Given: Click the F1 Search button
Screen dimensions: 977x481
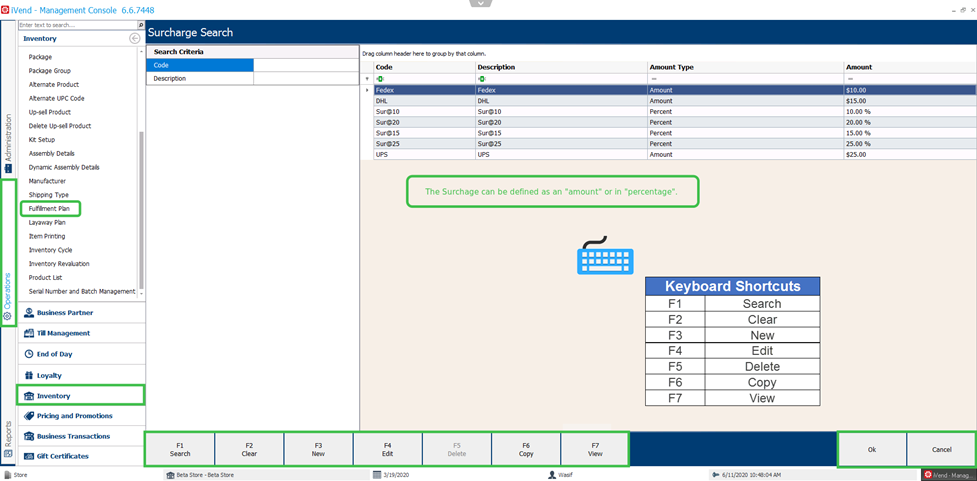Looking at the screenshot, I should (180, 449).
